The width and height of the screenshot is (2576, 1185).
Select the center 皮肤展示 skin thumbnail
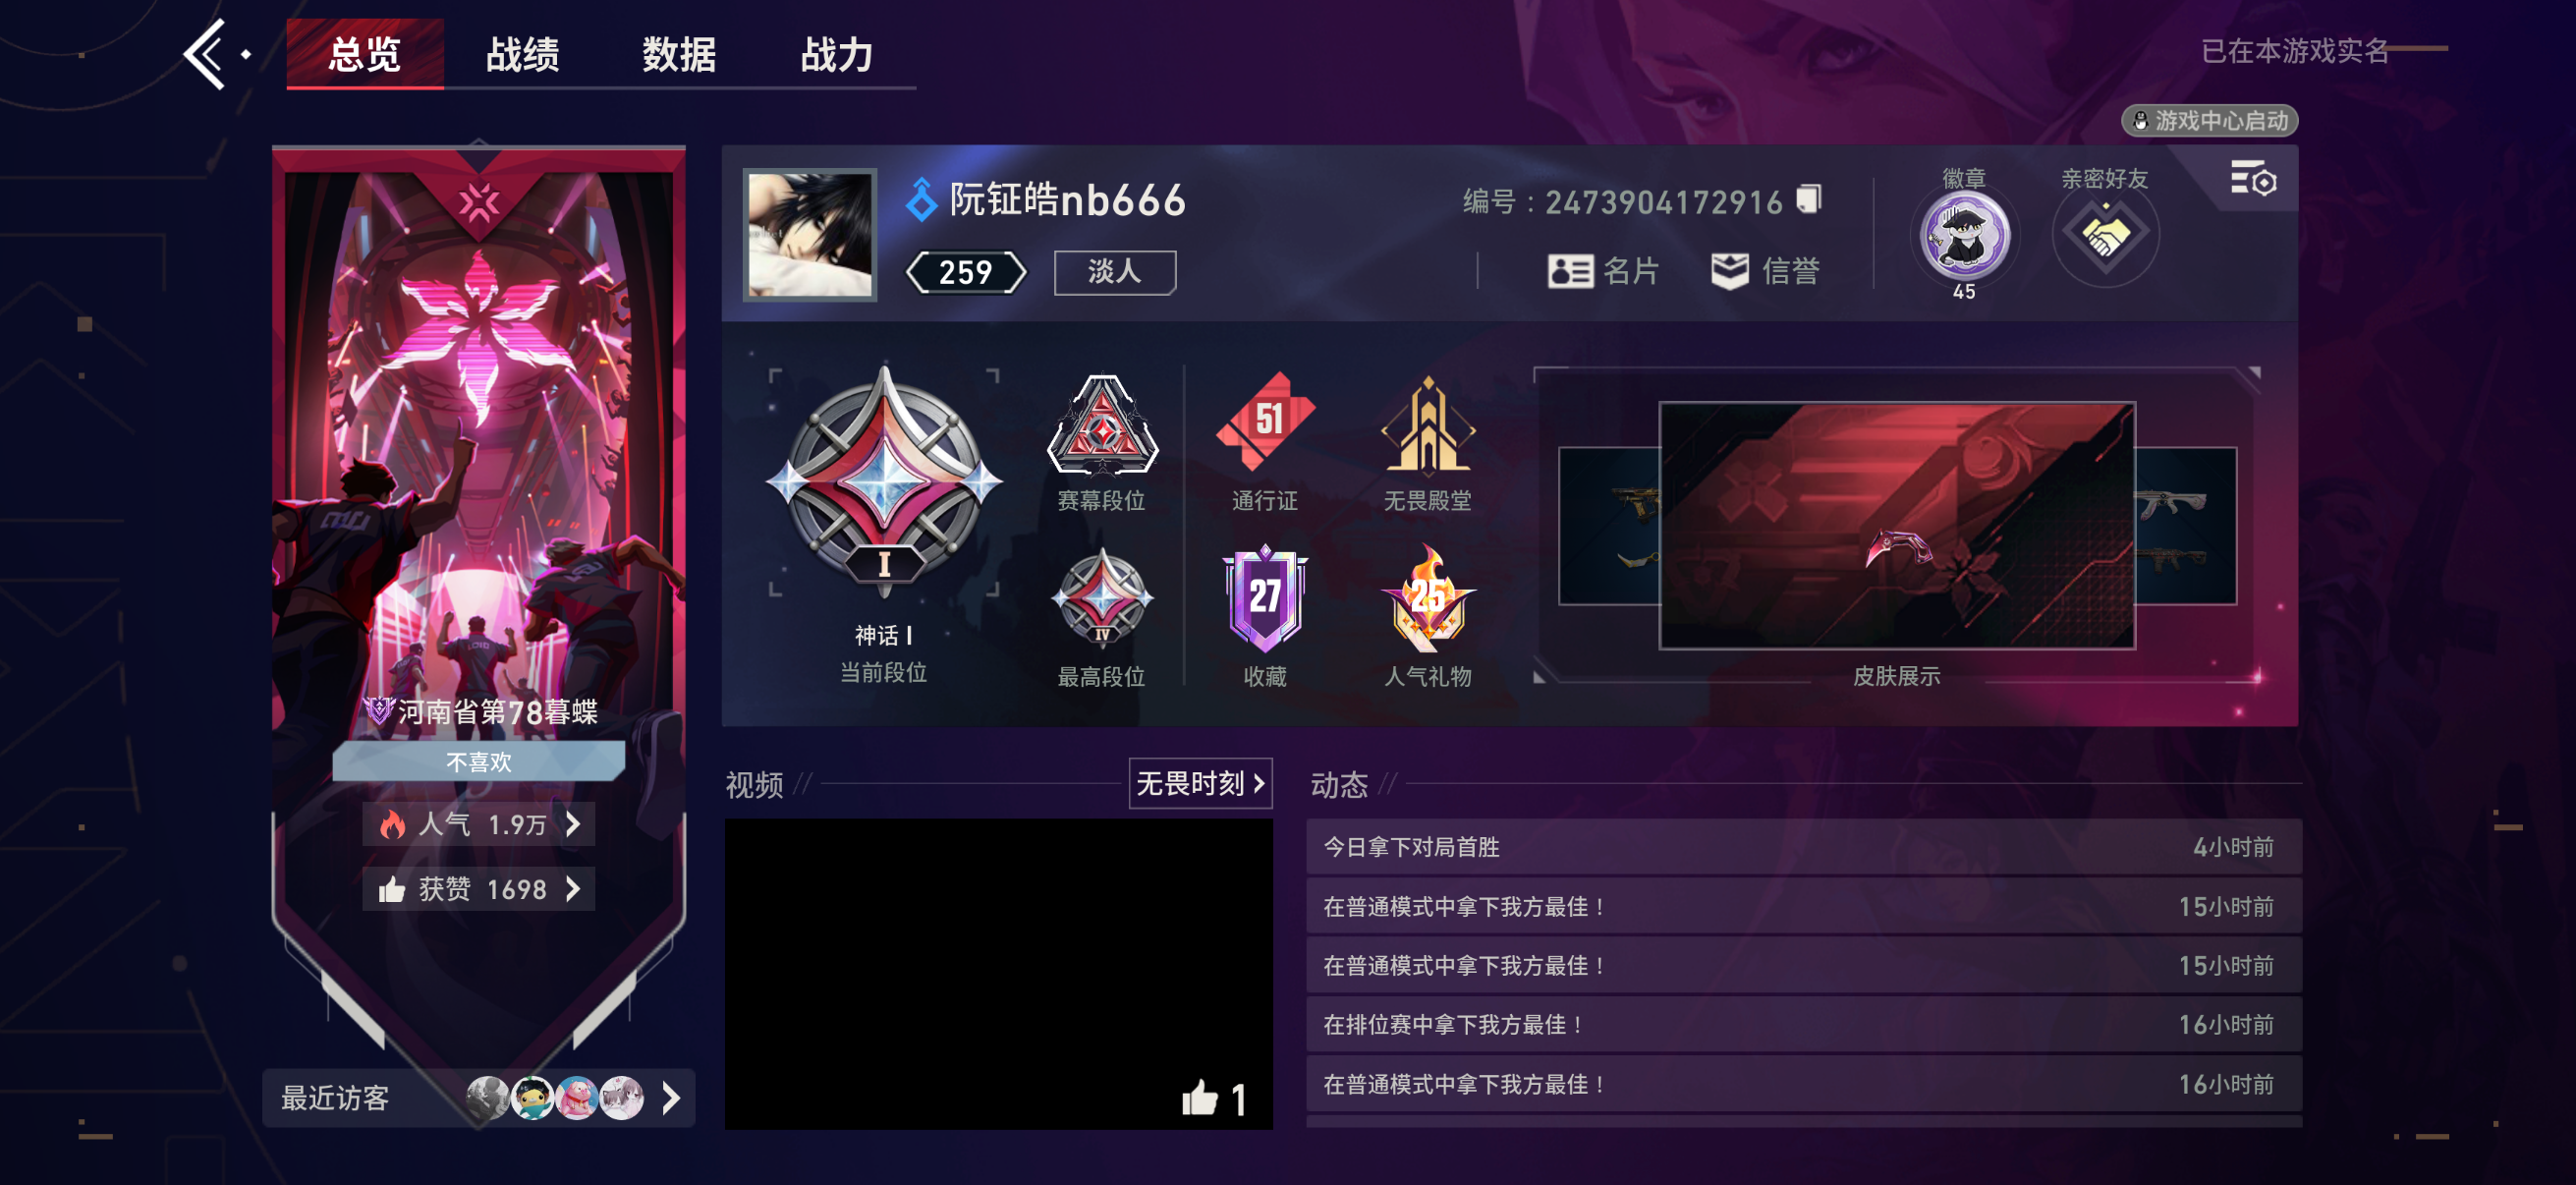pyautogui.click(x=1896, y=526)
